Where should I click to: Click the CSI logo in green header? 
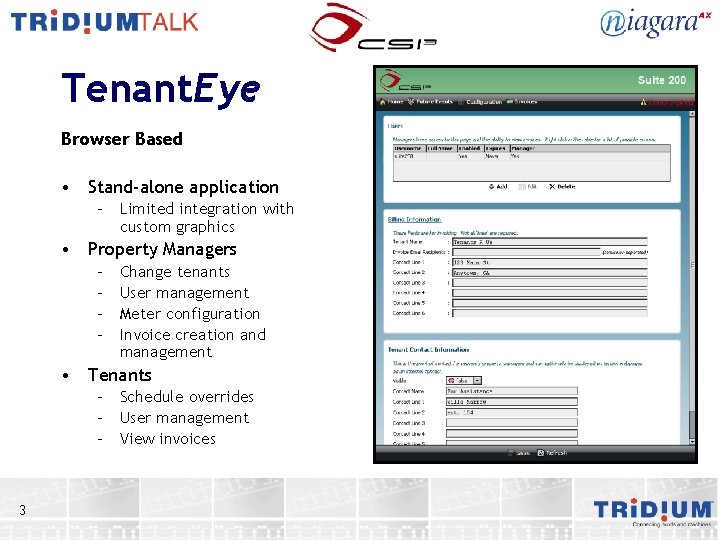point(405,81)
